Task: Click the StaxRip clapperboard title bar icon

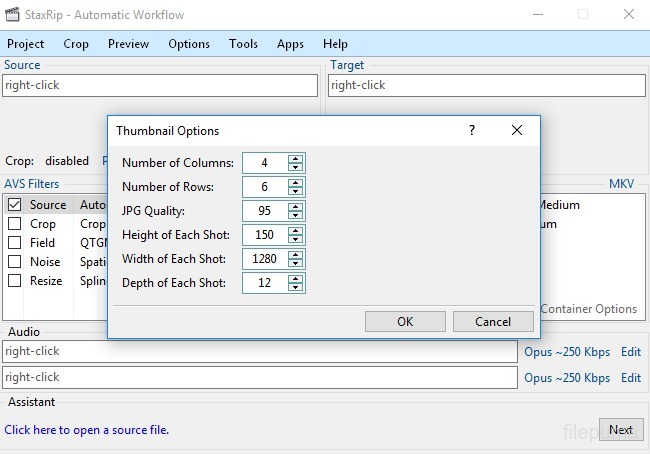Action: point(14,15)
